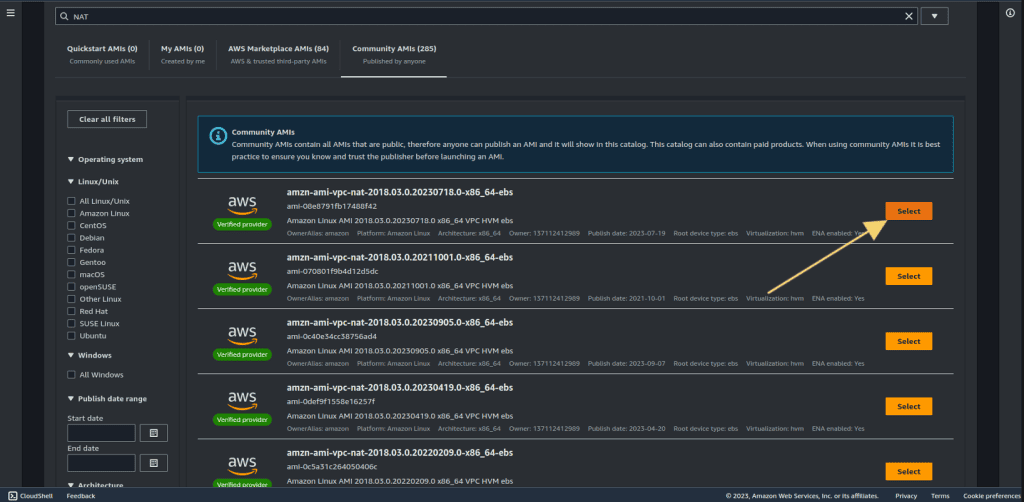The width and height of the screenshot is (1024, 502).
Task: Open the End date calendar picker
Action: coord(153,463)
